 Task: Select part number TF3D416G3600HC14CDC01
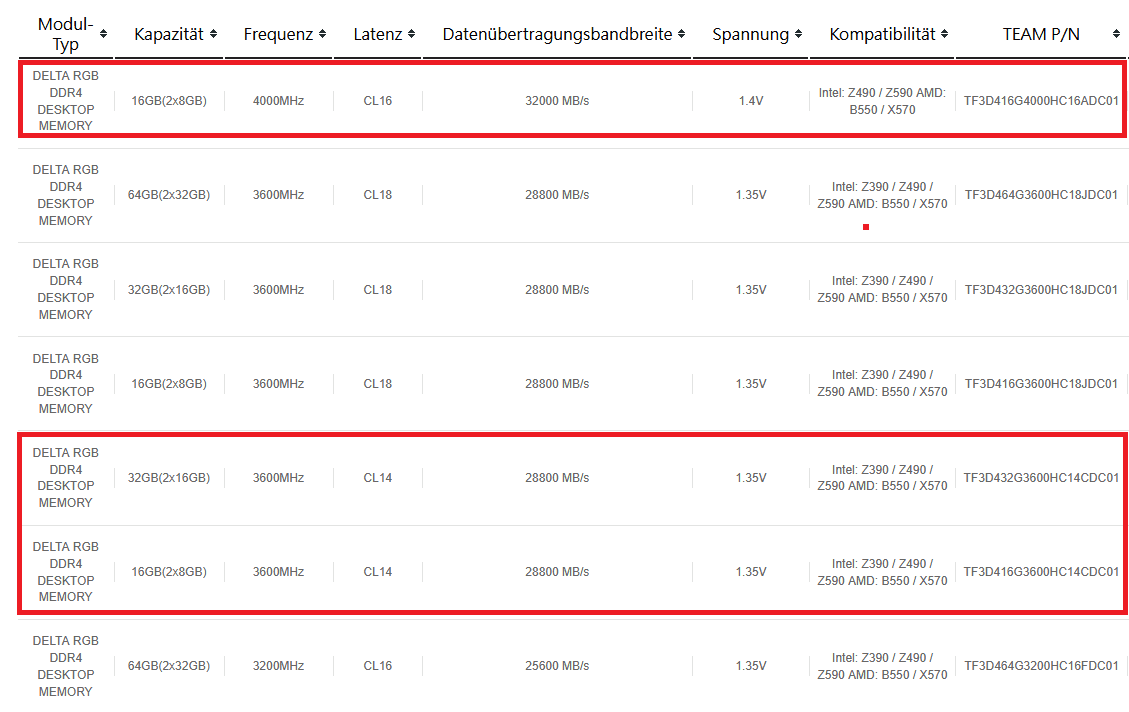pyautogui.click(x=1041, y=572)
